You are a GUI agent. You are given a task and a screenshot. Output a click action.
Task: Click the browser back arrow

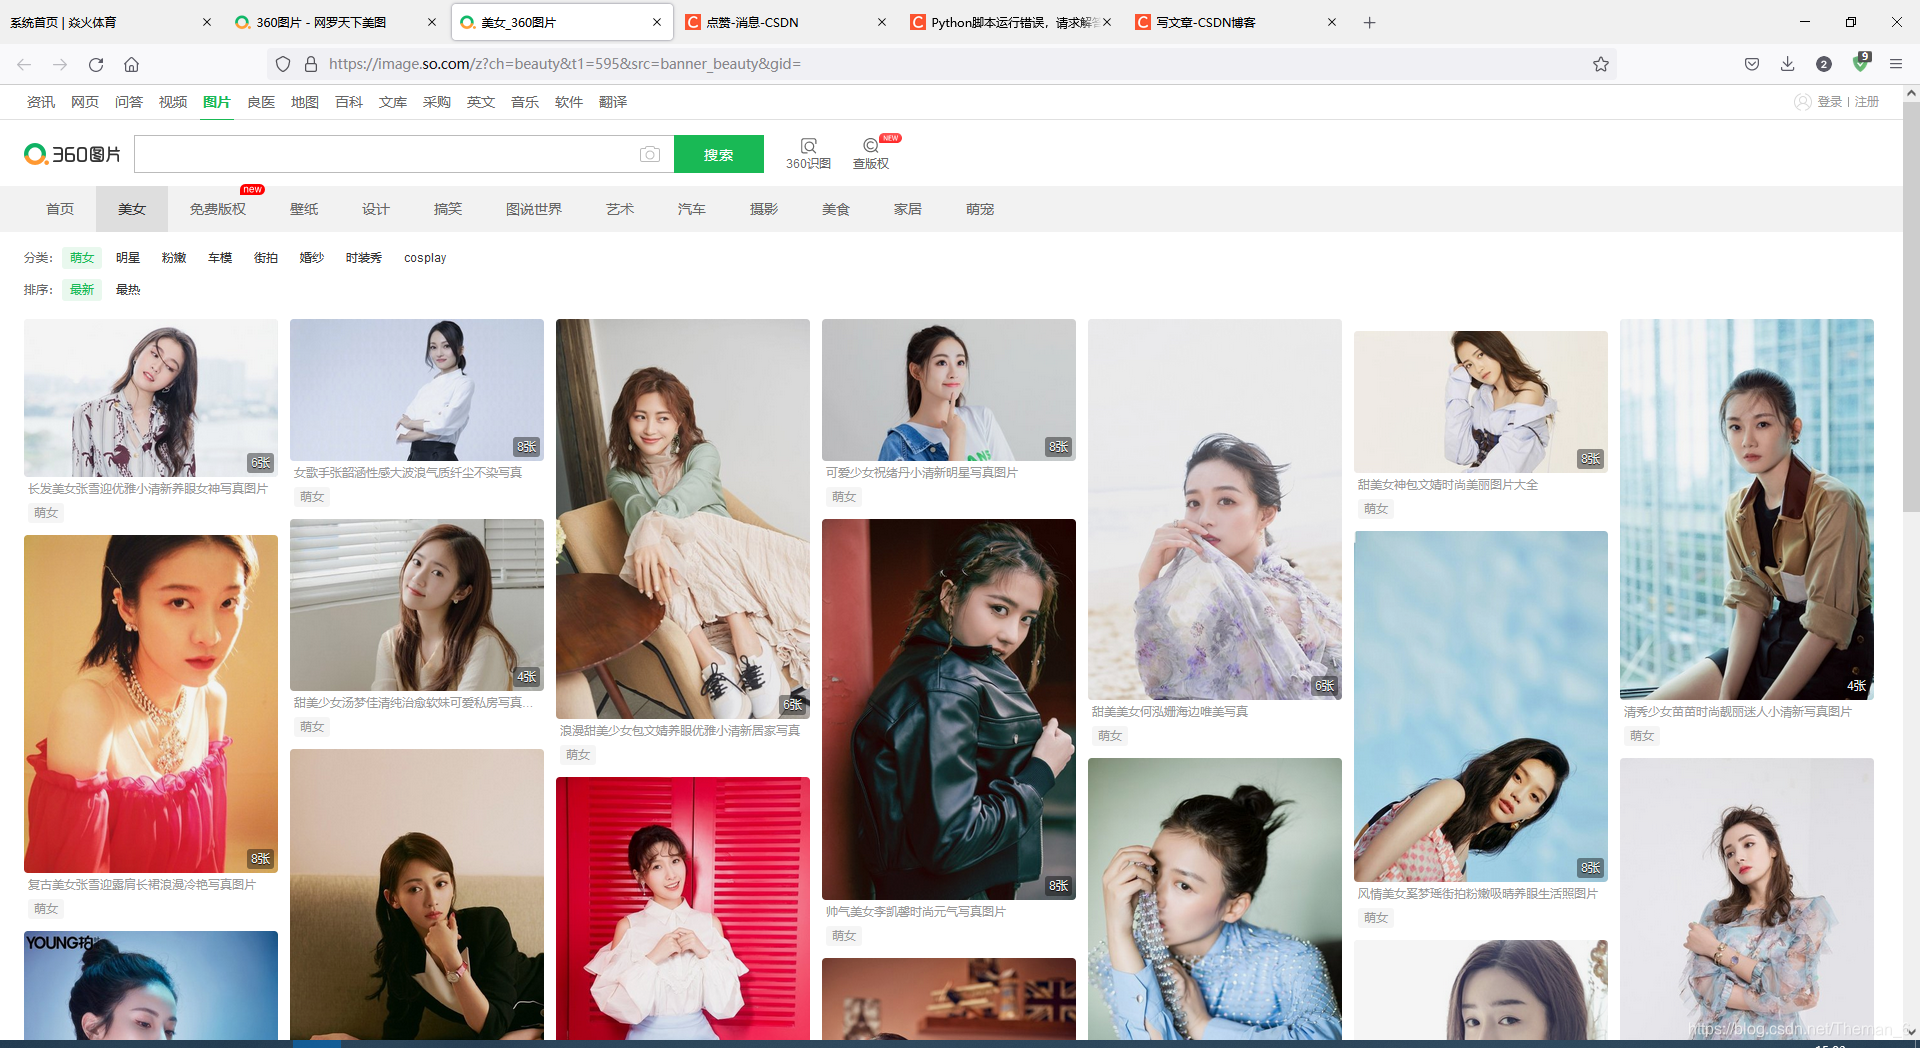(24, 64)
